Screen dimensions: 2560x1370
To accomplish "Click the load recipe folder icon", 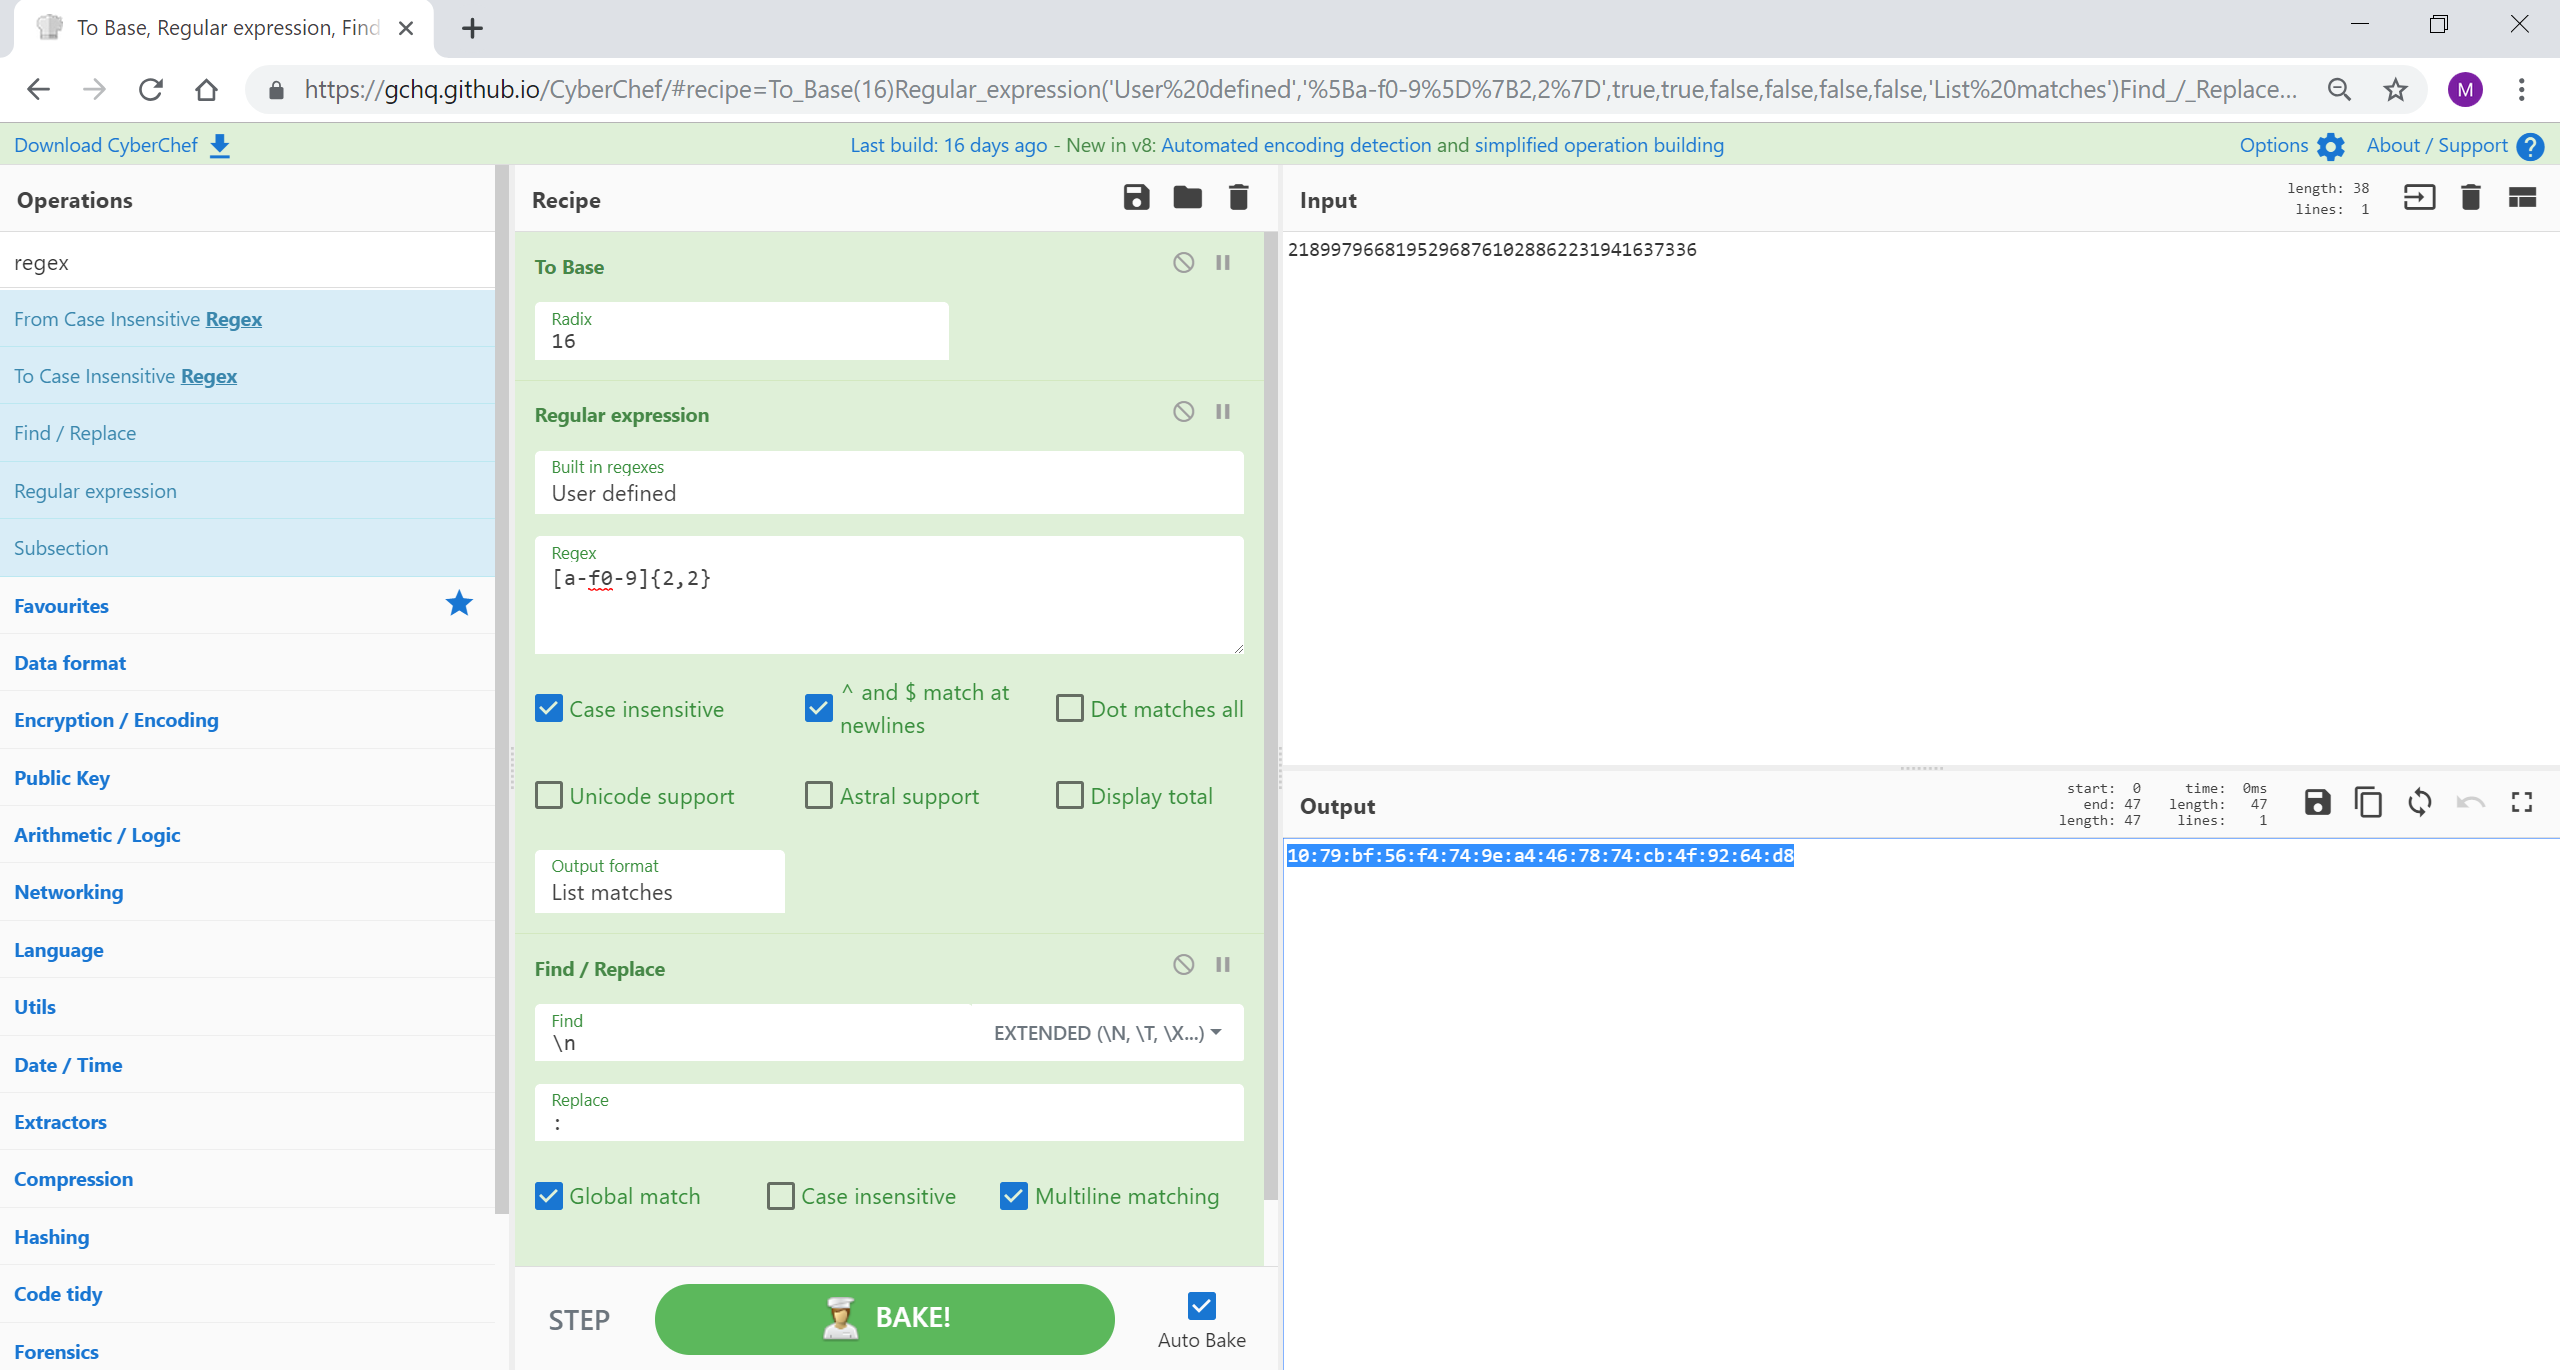I will click(1189, 198).
